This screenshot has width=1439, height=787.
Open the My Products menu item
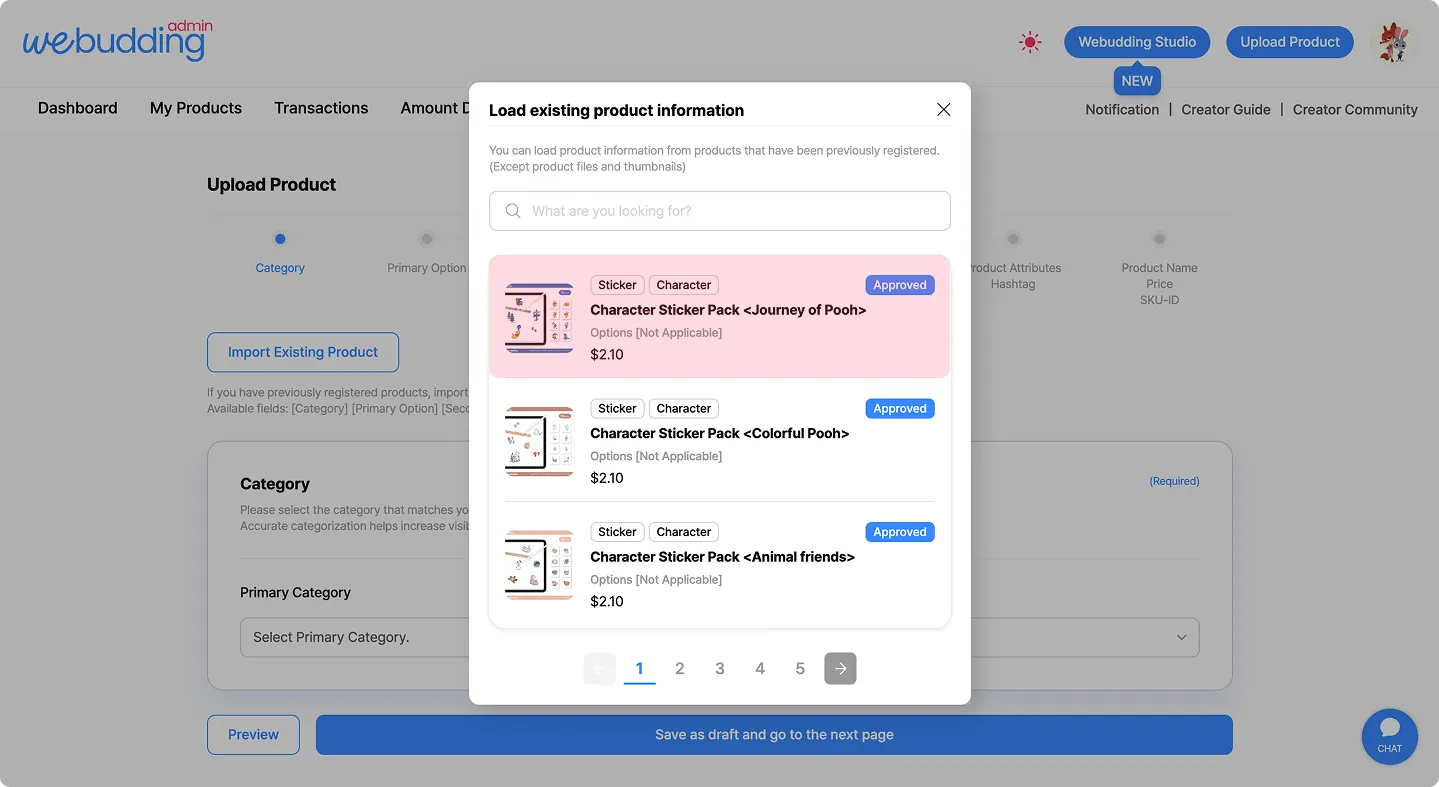click(196, 108)
